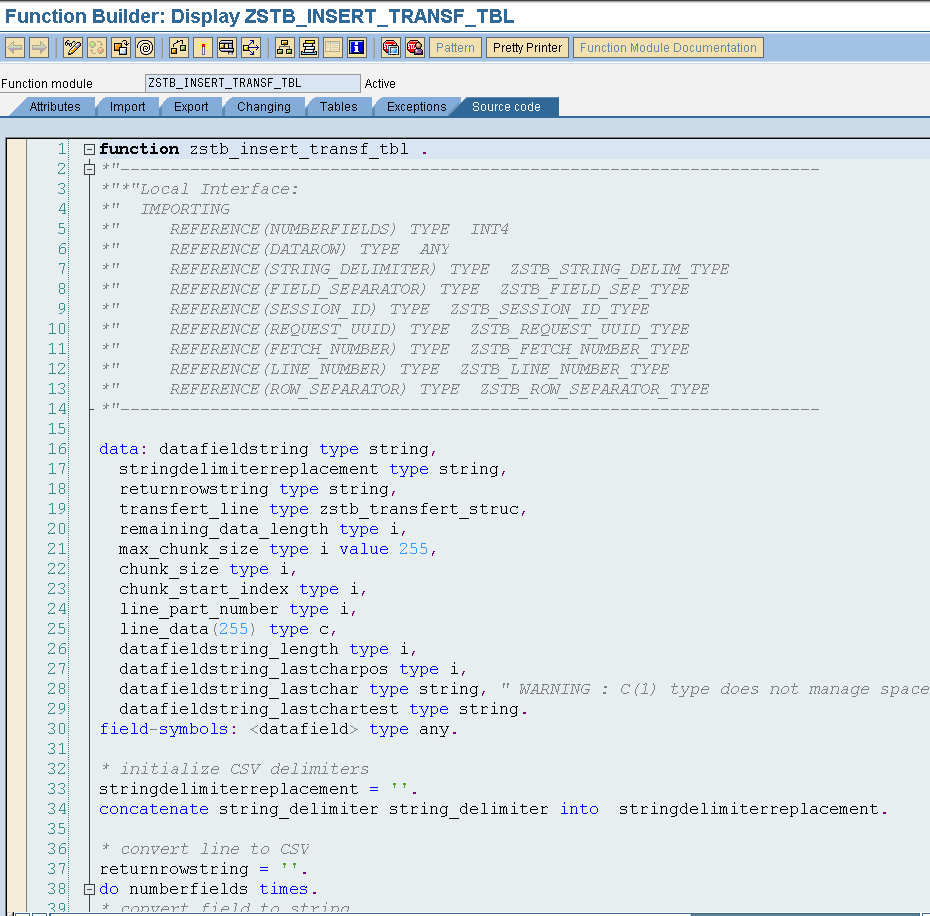
Task: Navigate back with the left arrow icon
Action: [15, 46]
